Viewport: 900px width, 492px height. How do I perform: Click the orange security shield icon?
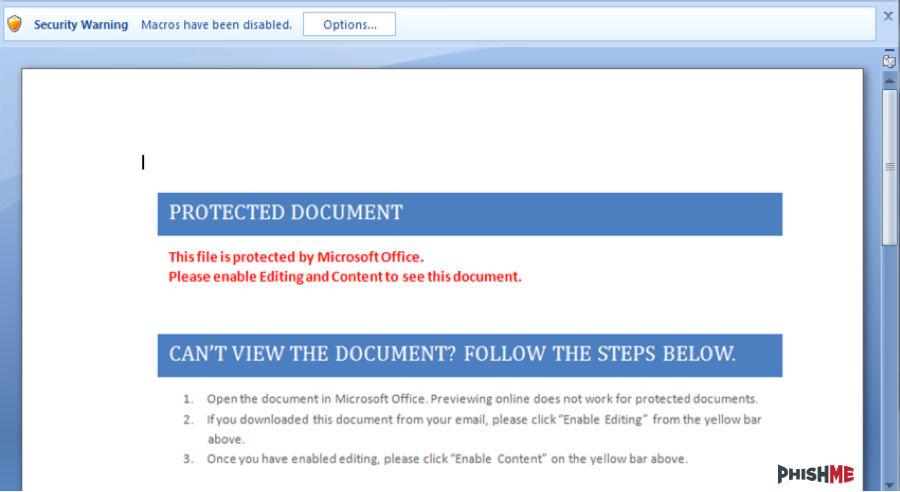14,24
